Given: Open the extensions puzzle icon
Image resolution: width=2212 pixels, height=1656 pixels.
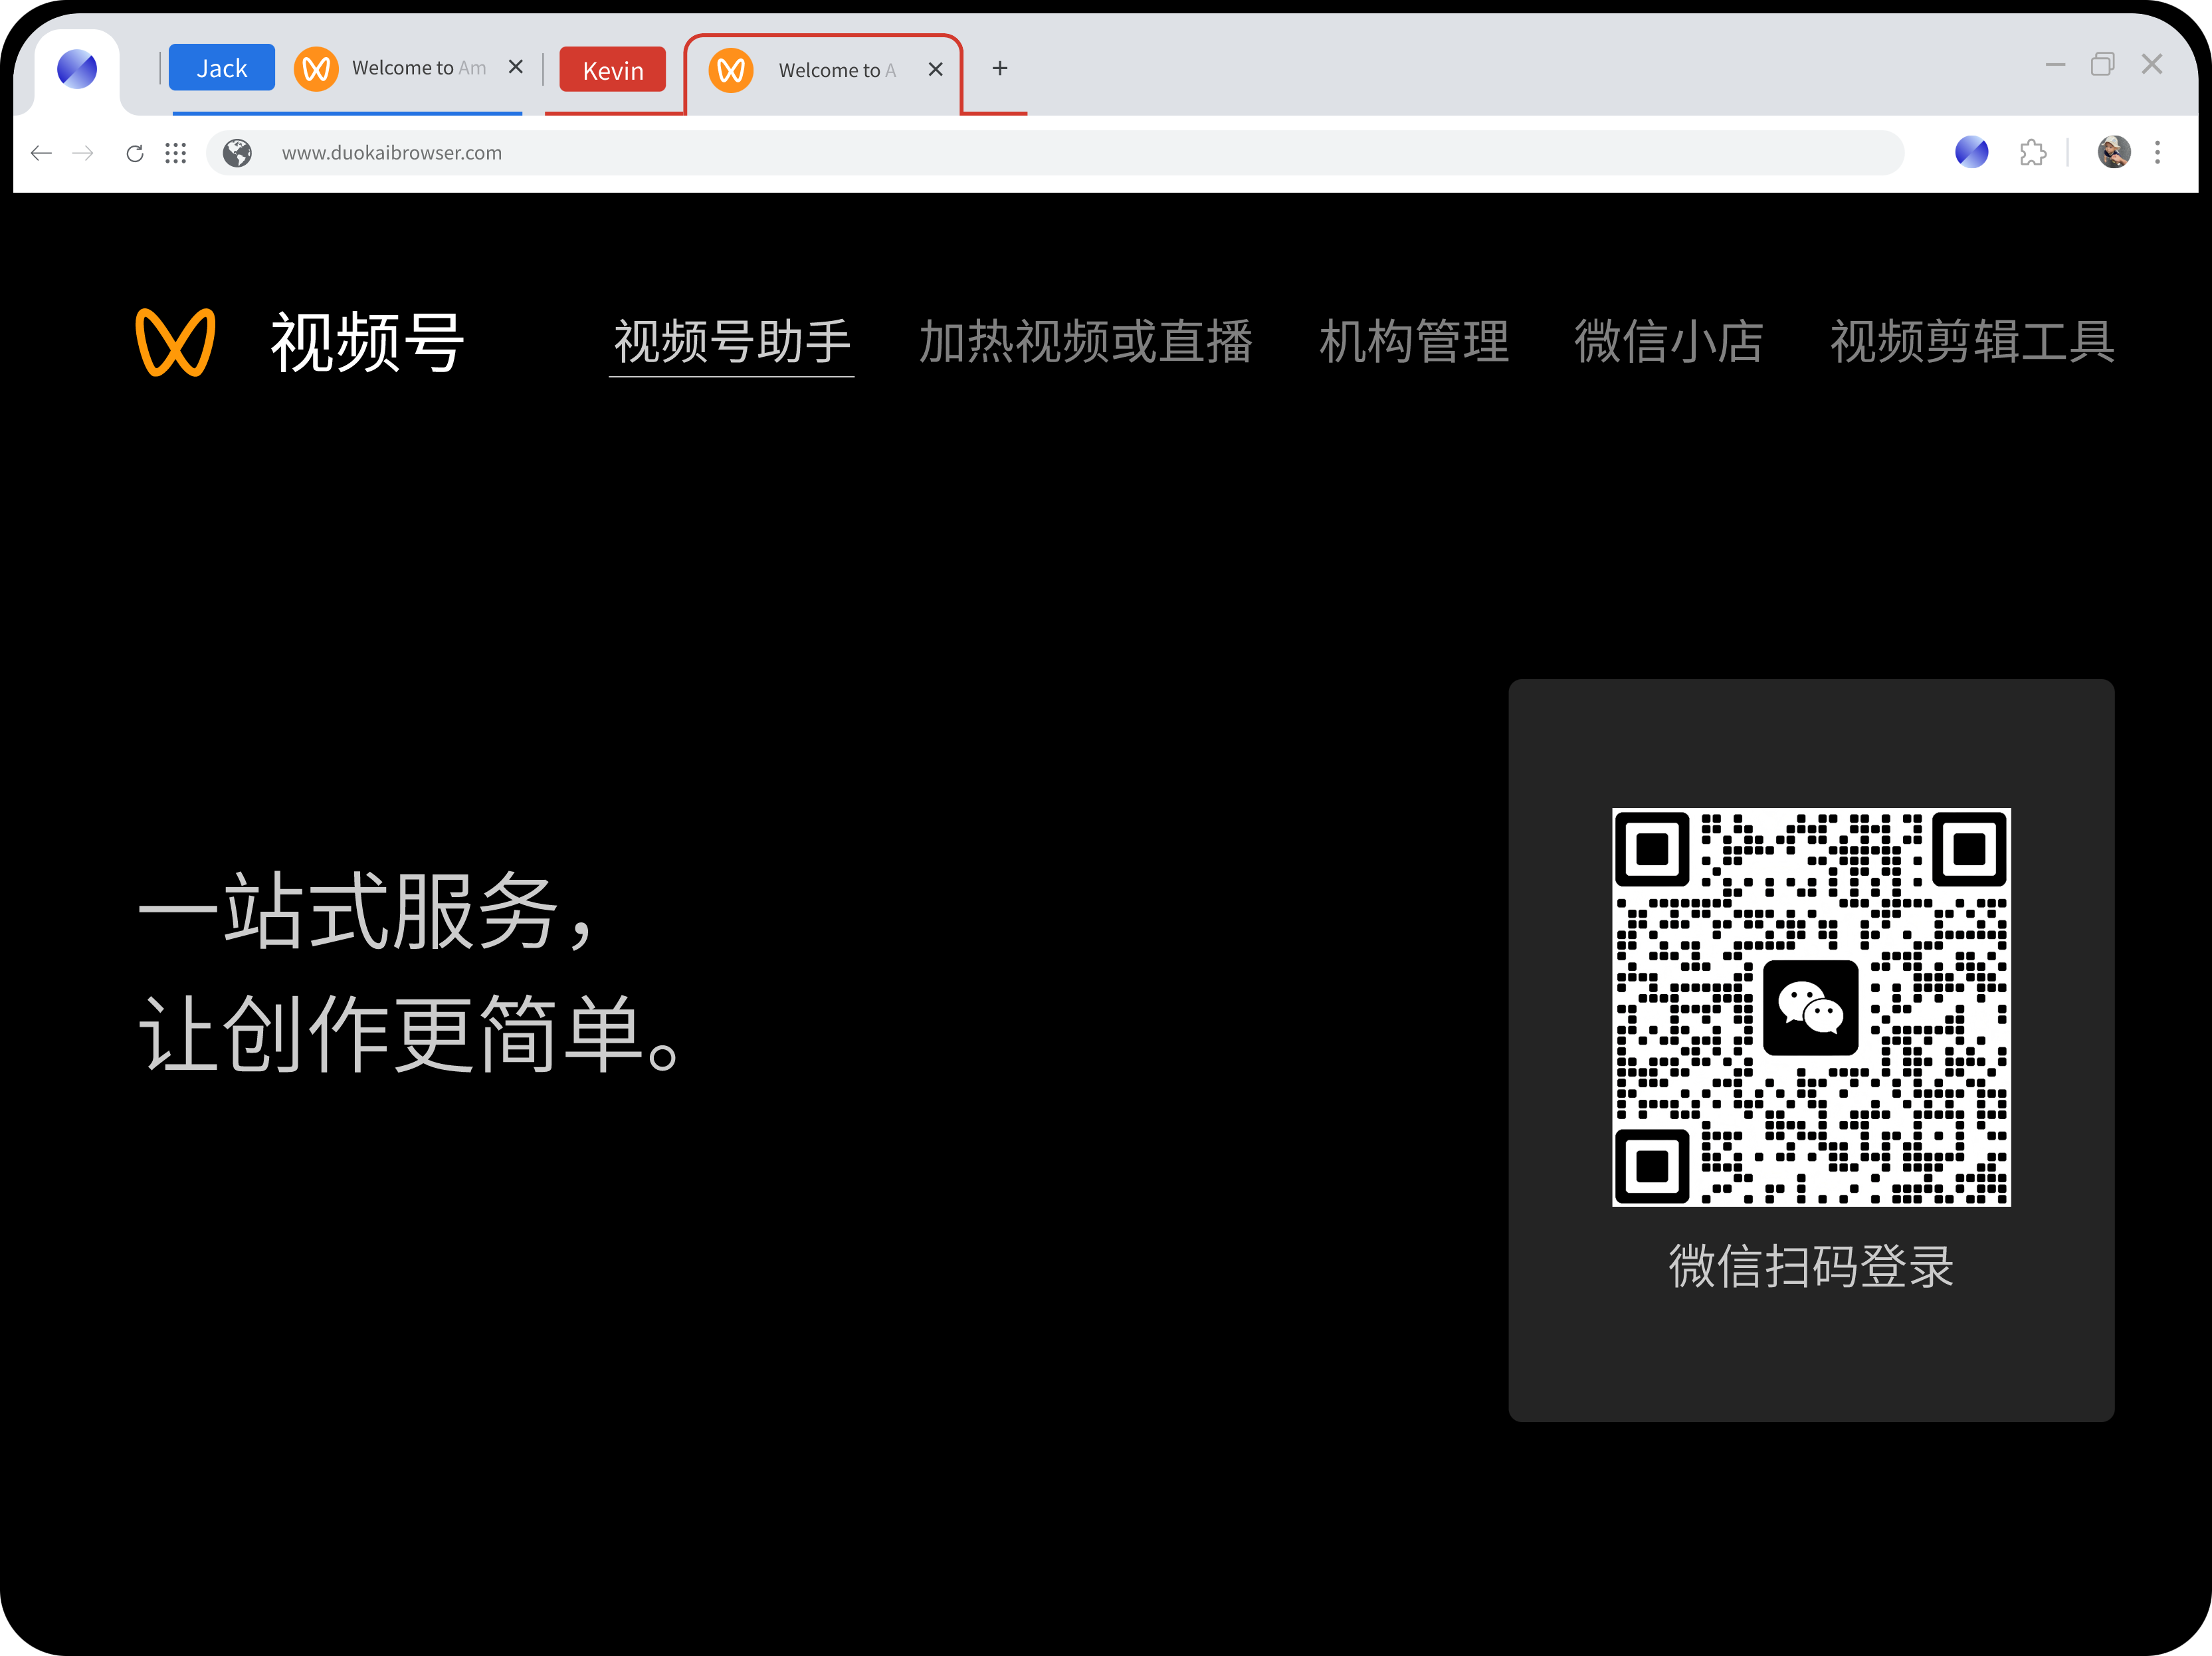Looking at the screenshot, I should point(2033,153).
